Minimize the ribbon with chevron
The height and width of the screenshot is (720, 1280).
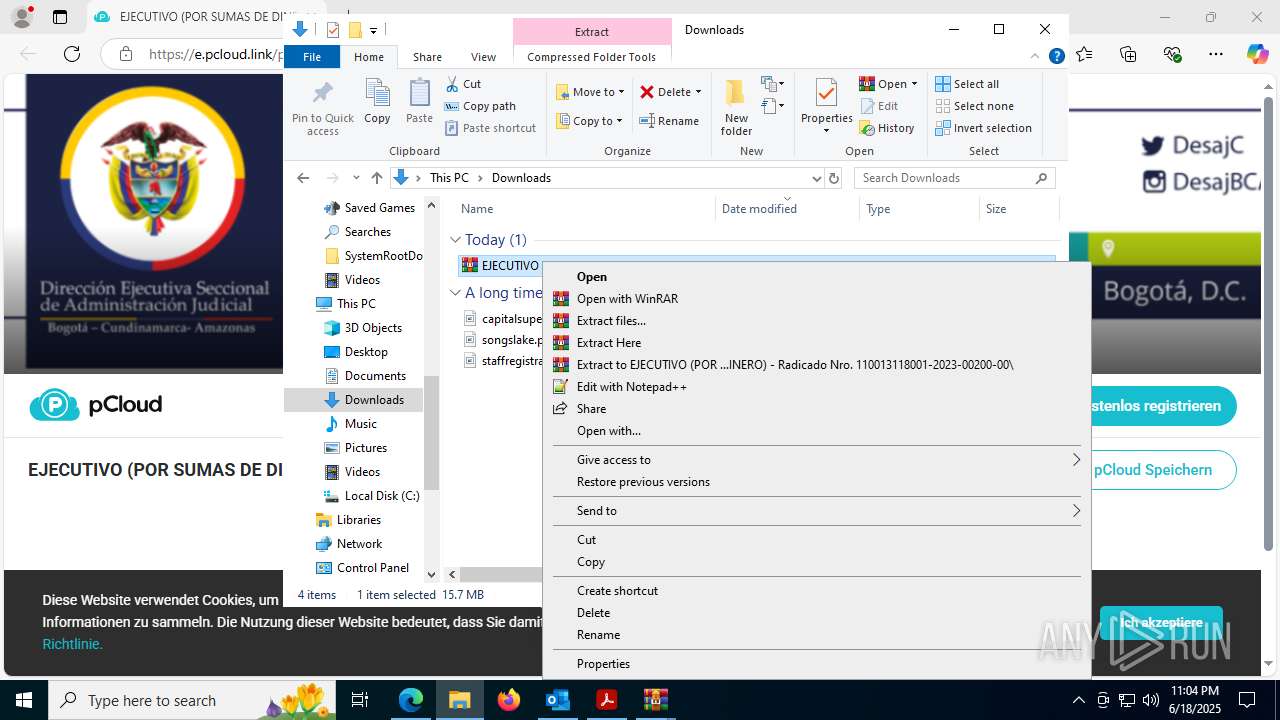1035,57
